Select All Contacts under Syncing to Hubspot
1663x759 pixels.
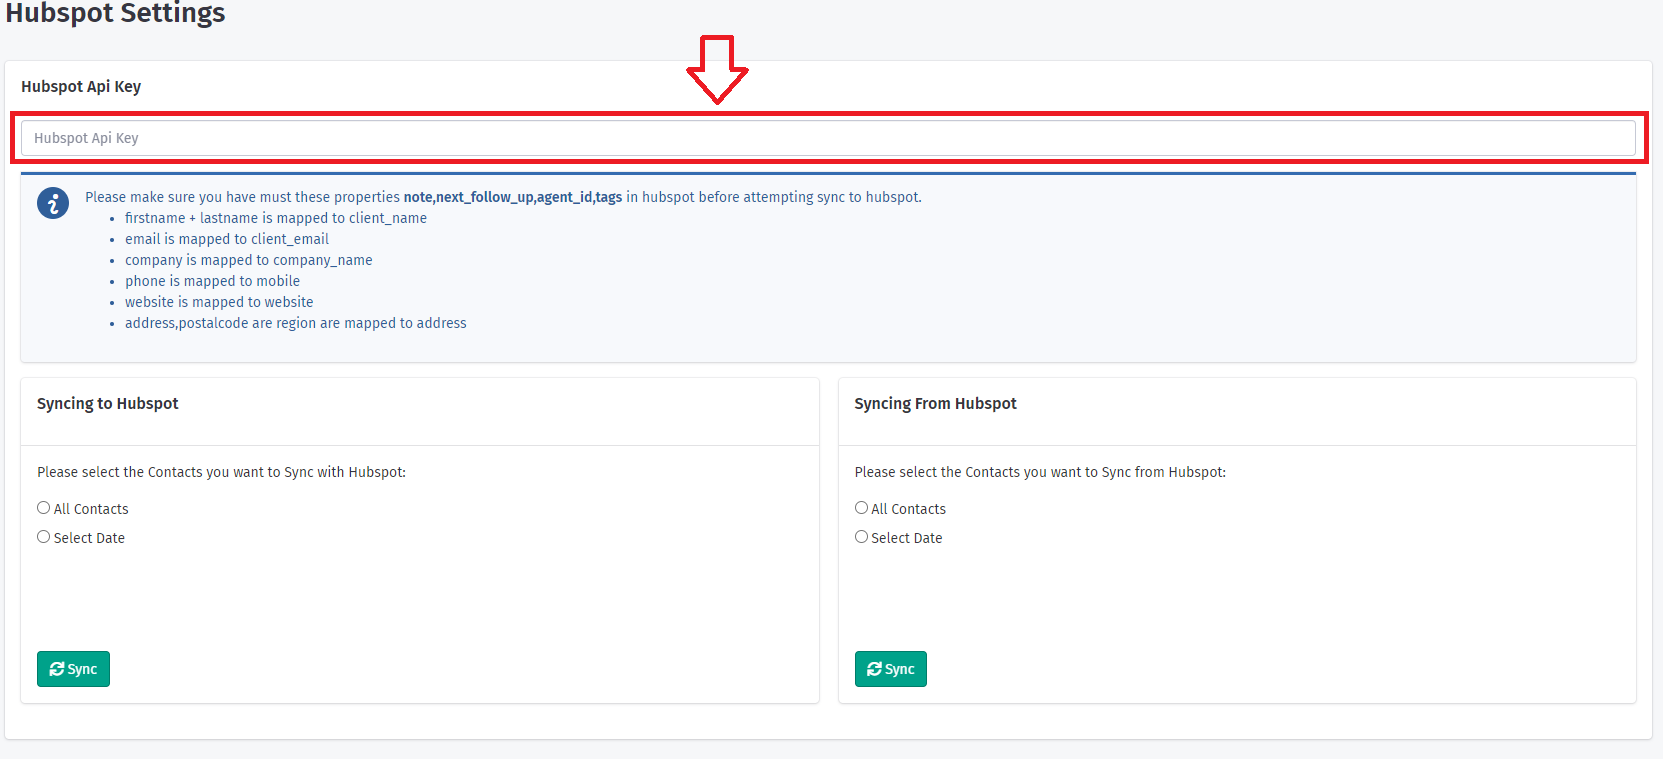(x=44, y=508)
